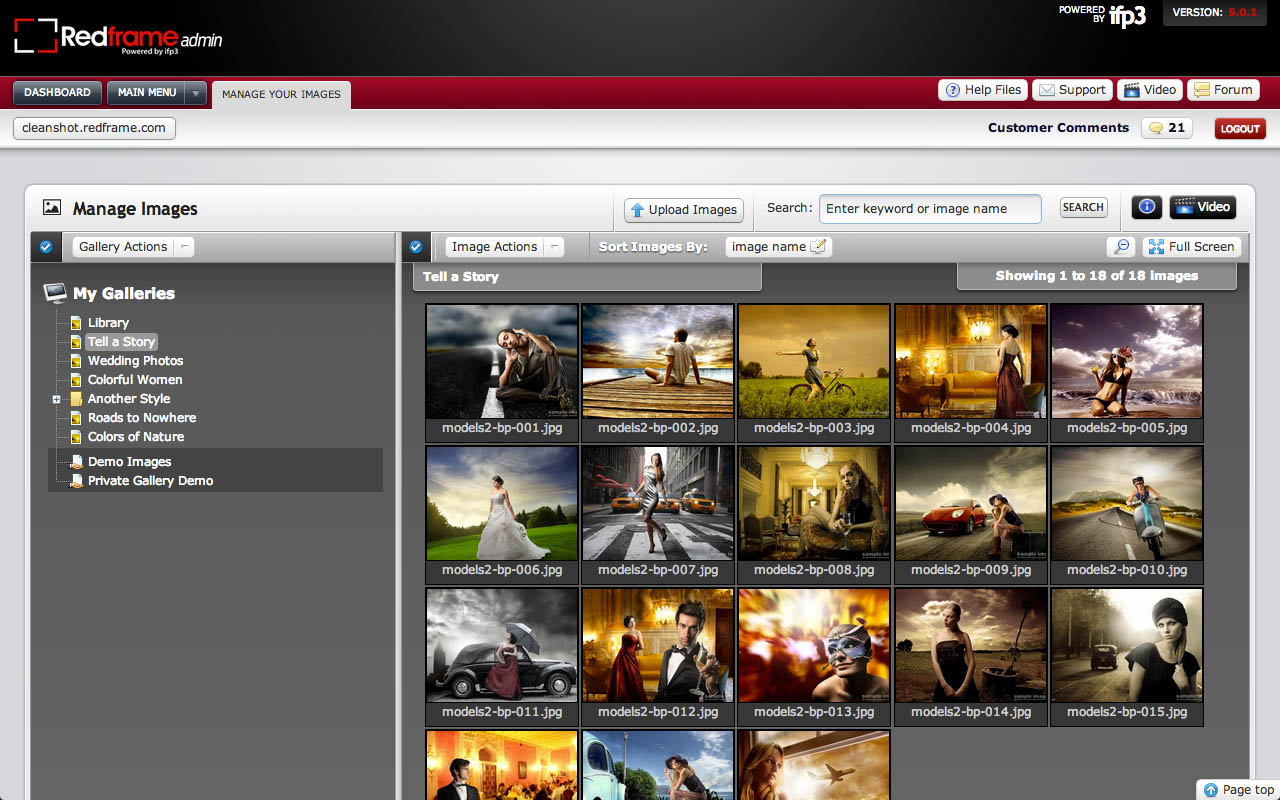Select thumbnail models2-bp-006.jpg
Screen dimensions: 1280x800
click(502, 504)
